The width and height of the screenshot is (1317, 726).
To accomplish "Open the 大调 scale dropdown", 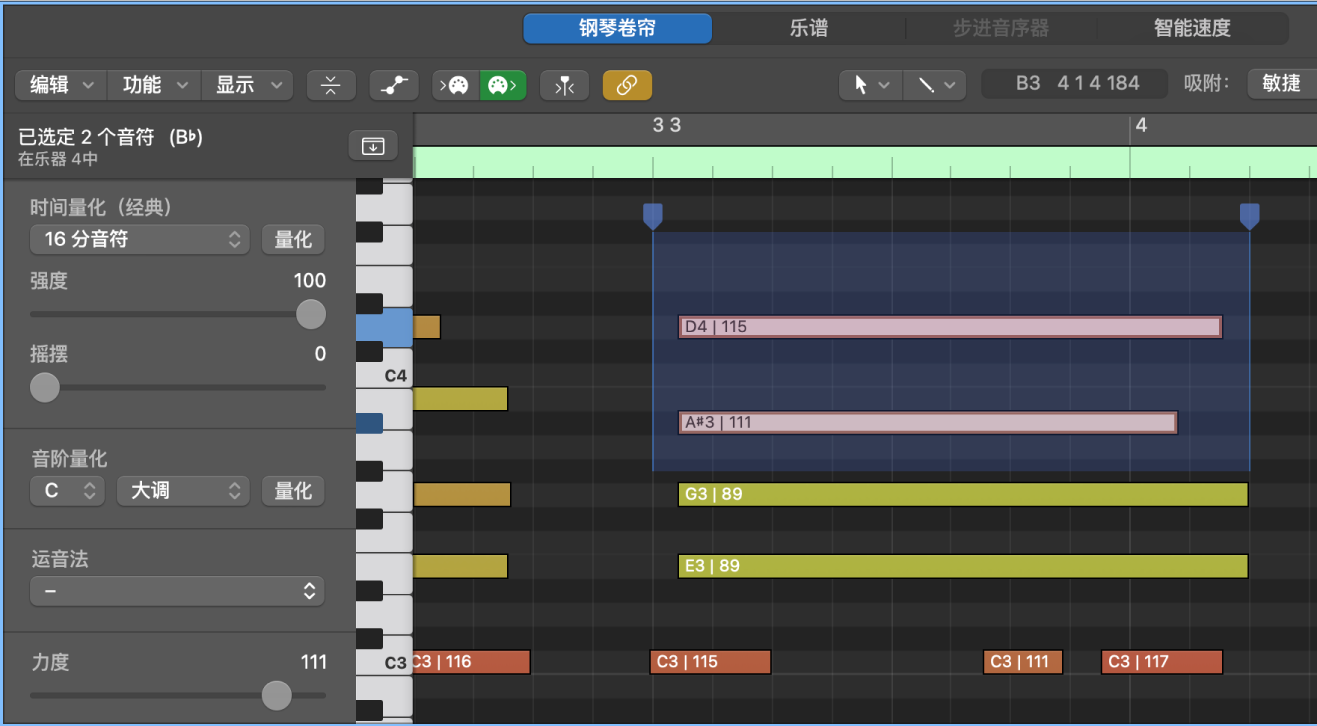I will tap(183, 491).
